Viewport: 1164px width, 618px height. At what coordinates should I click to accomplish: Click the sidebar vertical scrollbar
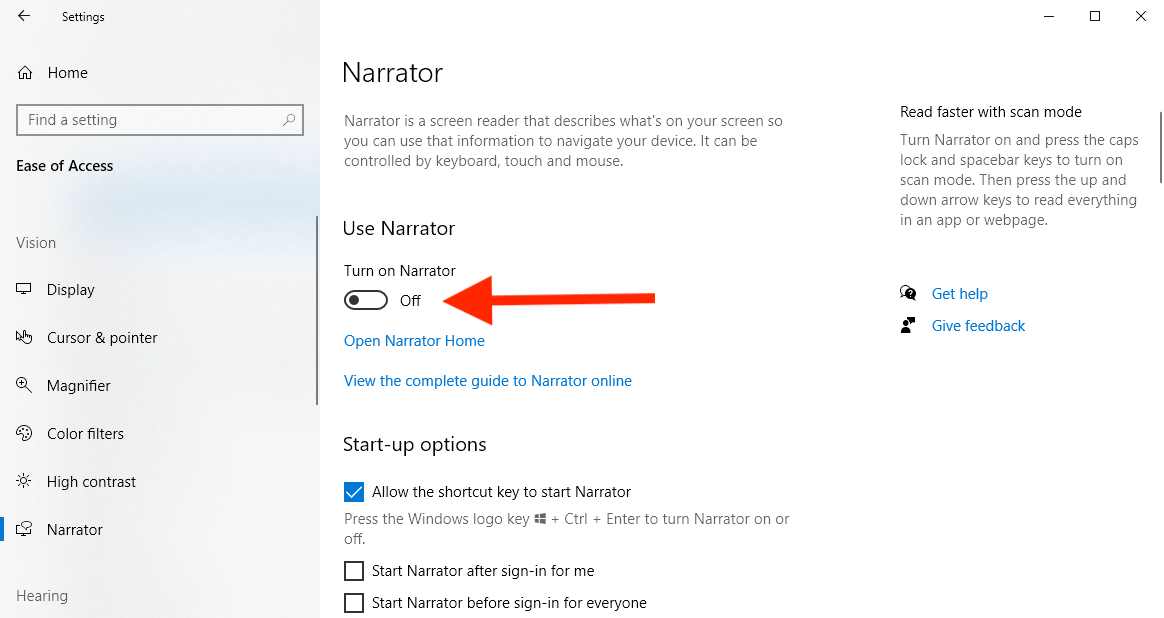(317, 310)
